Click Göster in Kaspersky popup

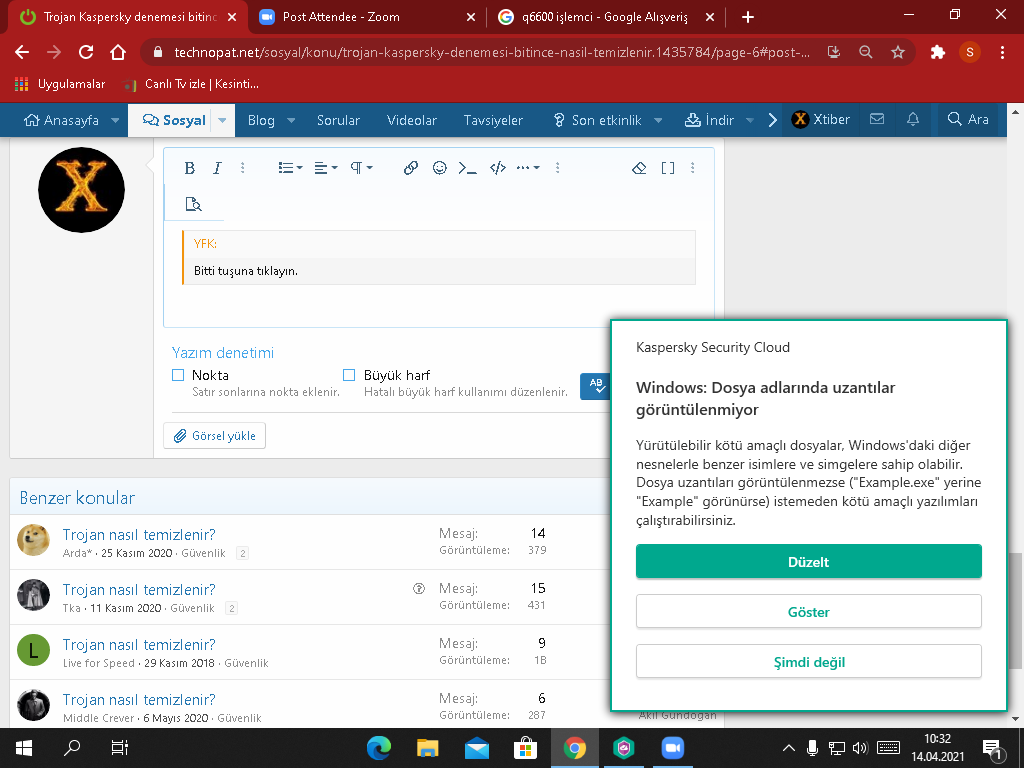(808, 612)
